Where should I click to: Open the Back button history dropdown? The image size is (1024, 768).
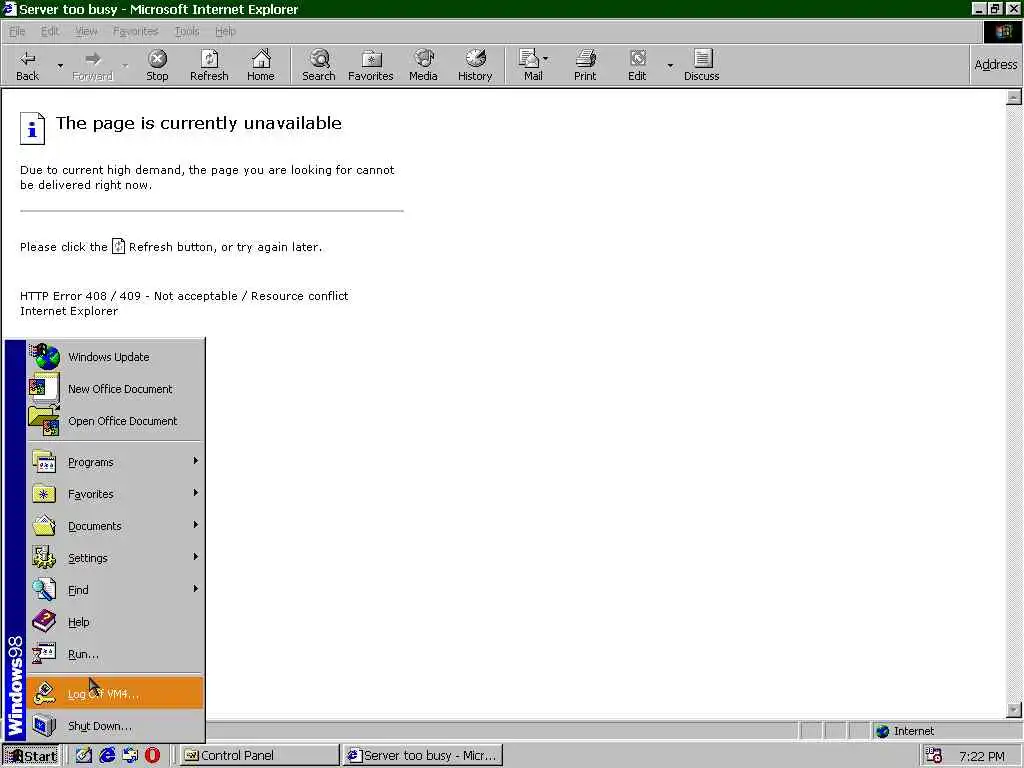click(60, 65)
